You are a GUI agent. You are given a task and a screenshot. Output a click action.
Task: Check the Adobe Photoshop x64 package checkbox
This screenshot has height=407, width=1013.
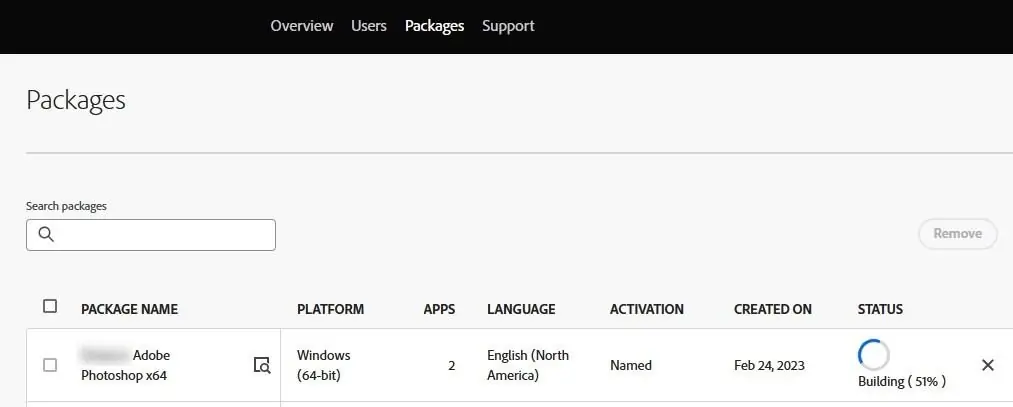point(50,365)
